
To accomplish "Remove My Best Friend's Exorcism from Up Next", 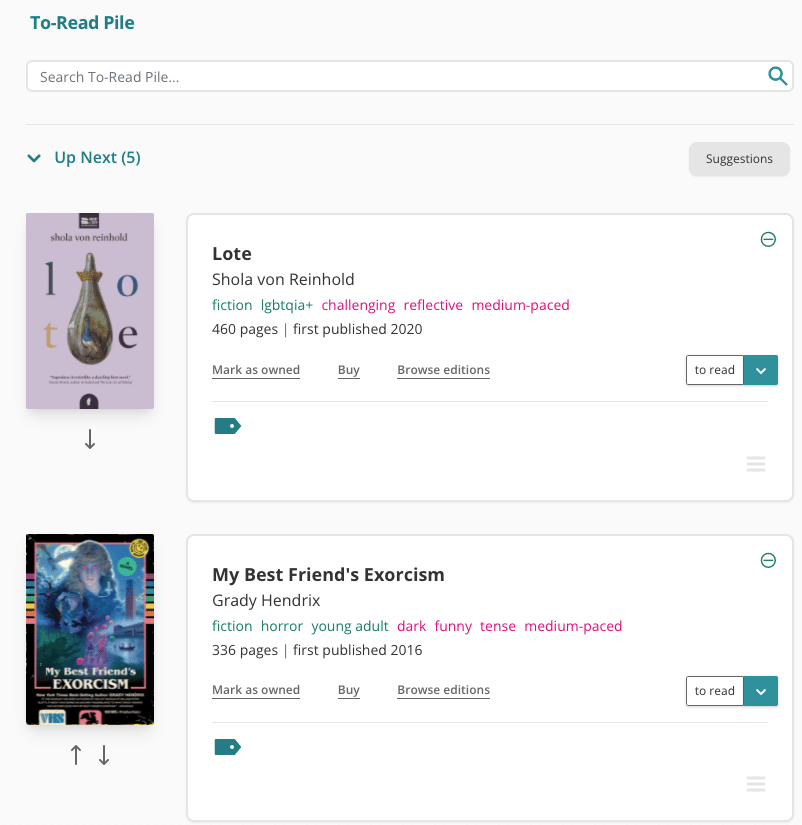I will 768,560.
